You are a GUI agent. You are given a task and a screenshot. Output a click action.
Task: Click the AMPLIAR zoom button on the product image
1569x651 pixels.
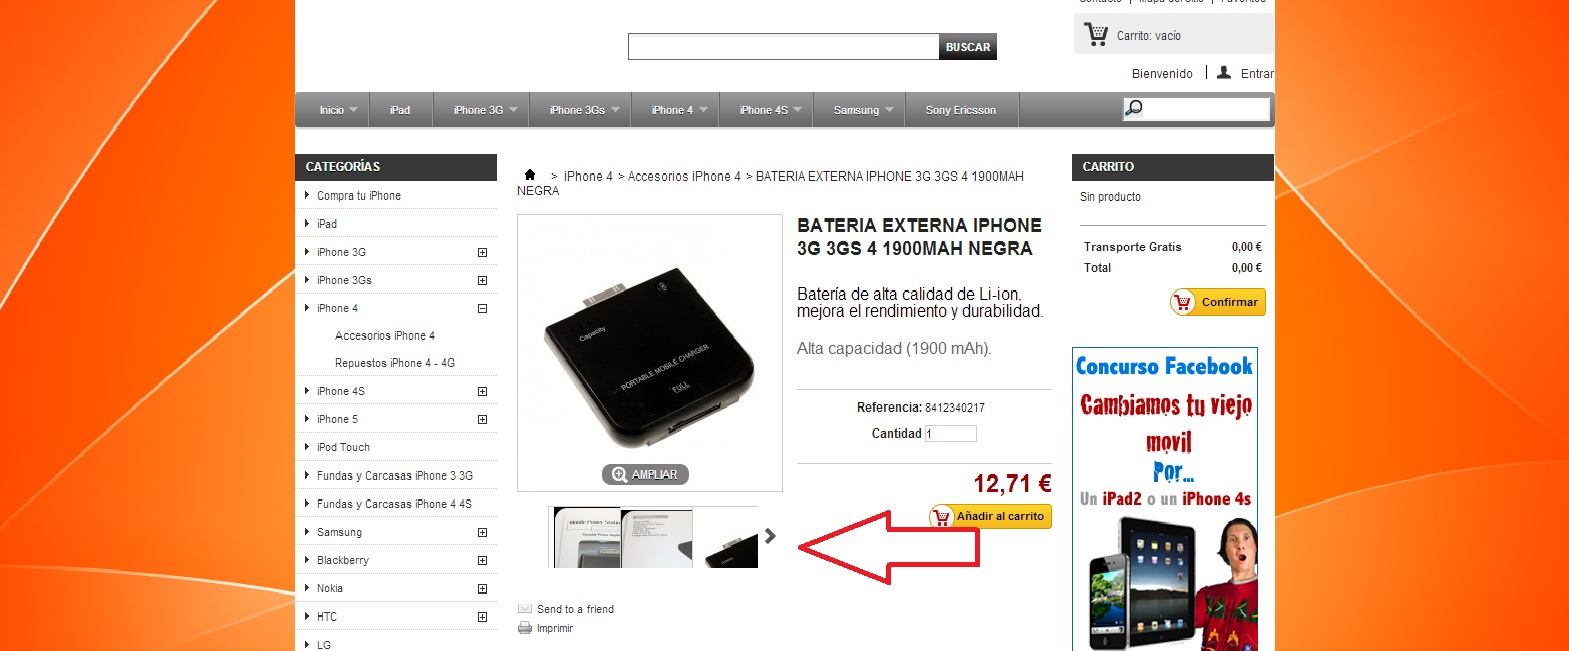pos(645,474)
